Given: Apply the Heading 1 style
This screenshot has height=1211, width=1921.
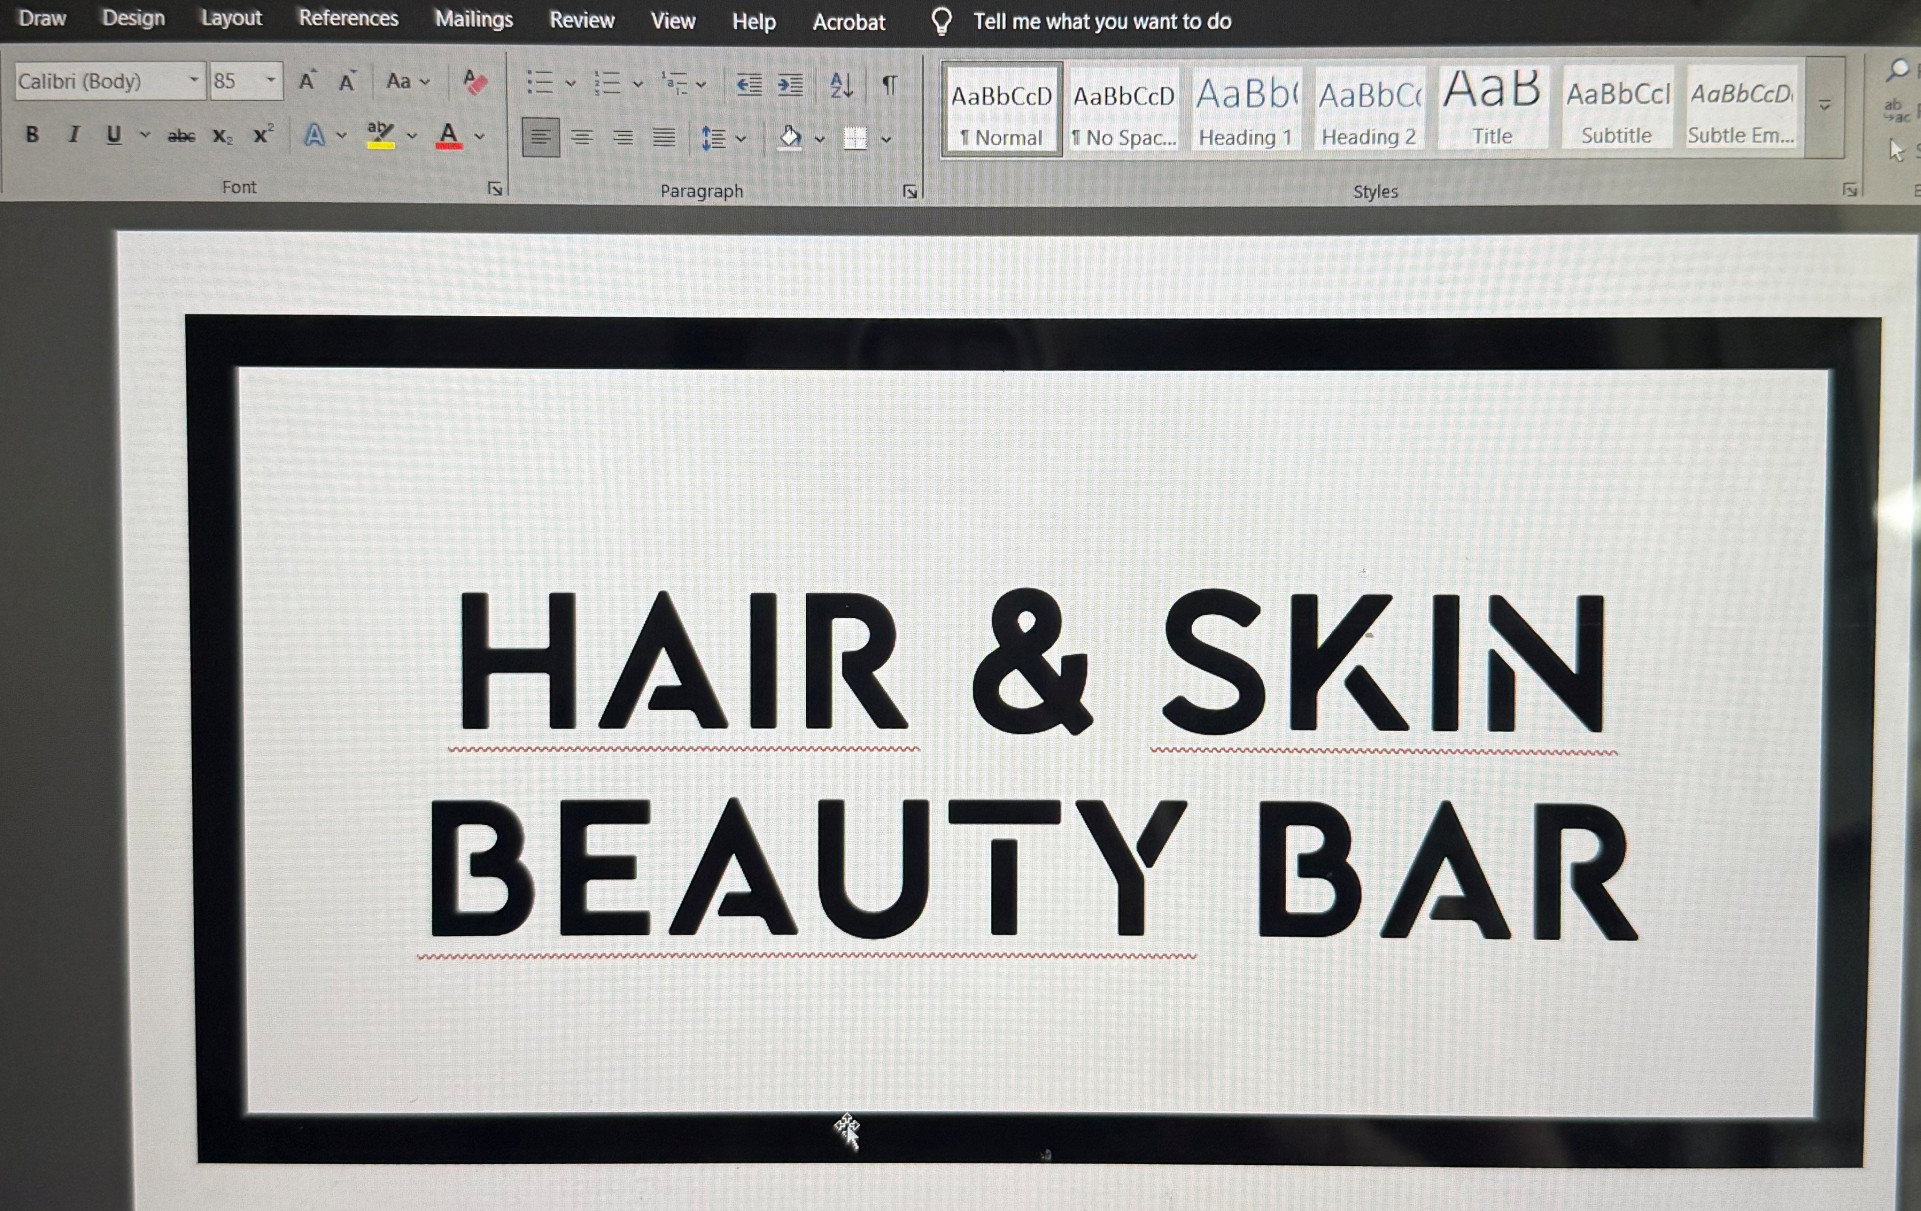Looking at the screenshot, I should [1246, 108].
